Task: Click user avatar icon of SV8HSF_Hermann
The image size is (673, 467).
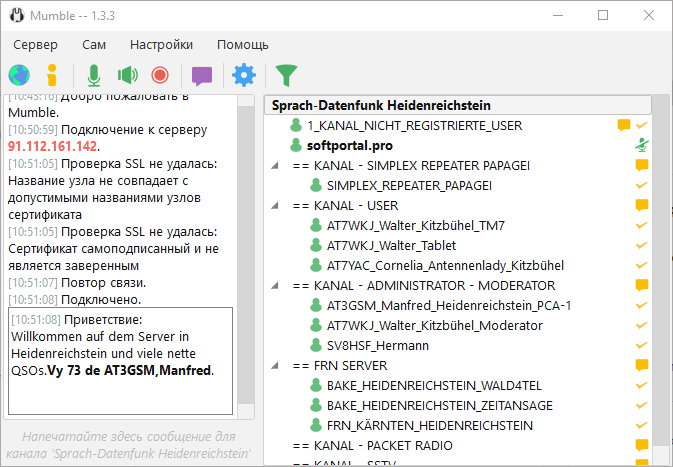Action: (x=316, y=346)
